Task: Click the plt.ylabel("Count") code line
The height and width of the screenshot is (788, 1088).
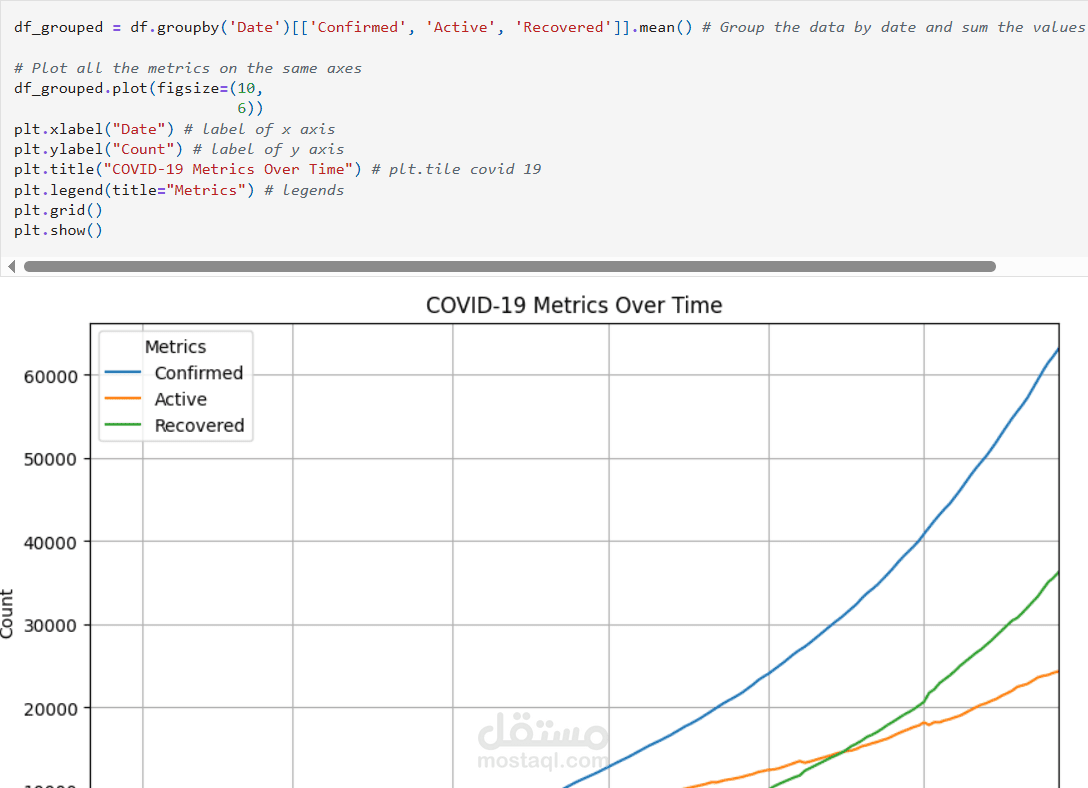Action: (179, 149)
